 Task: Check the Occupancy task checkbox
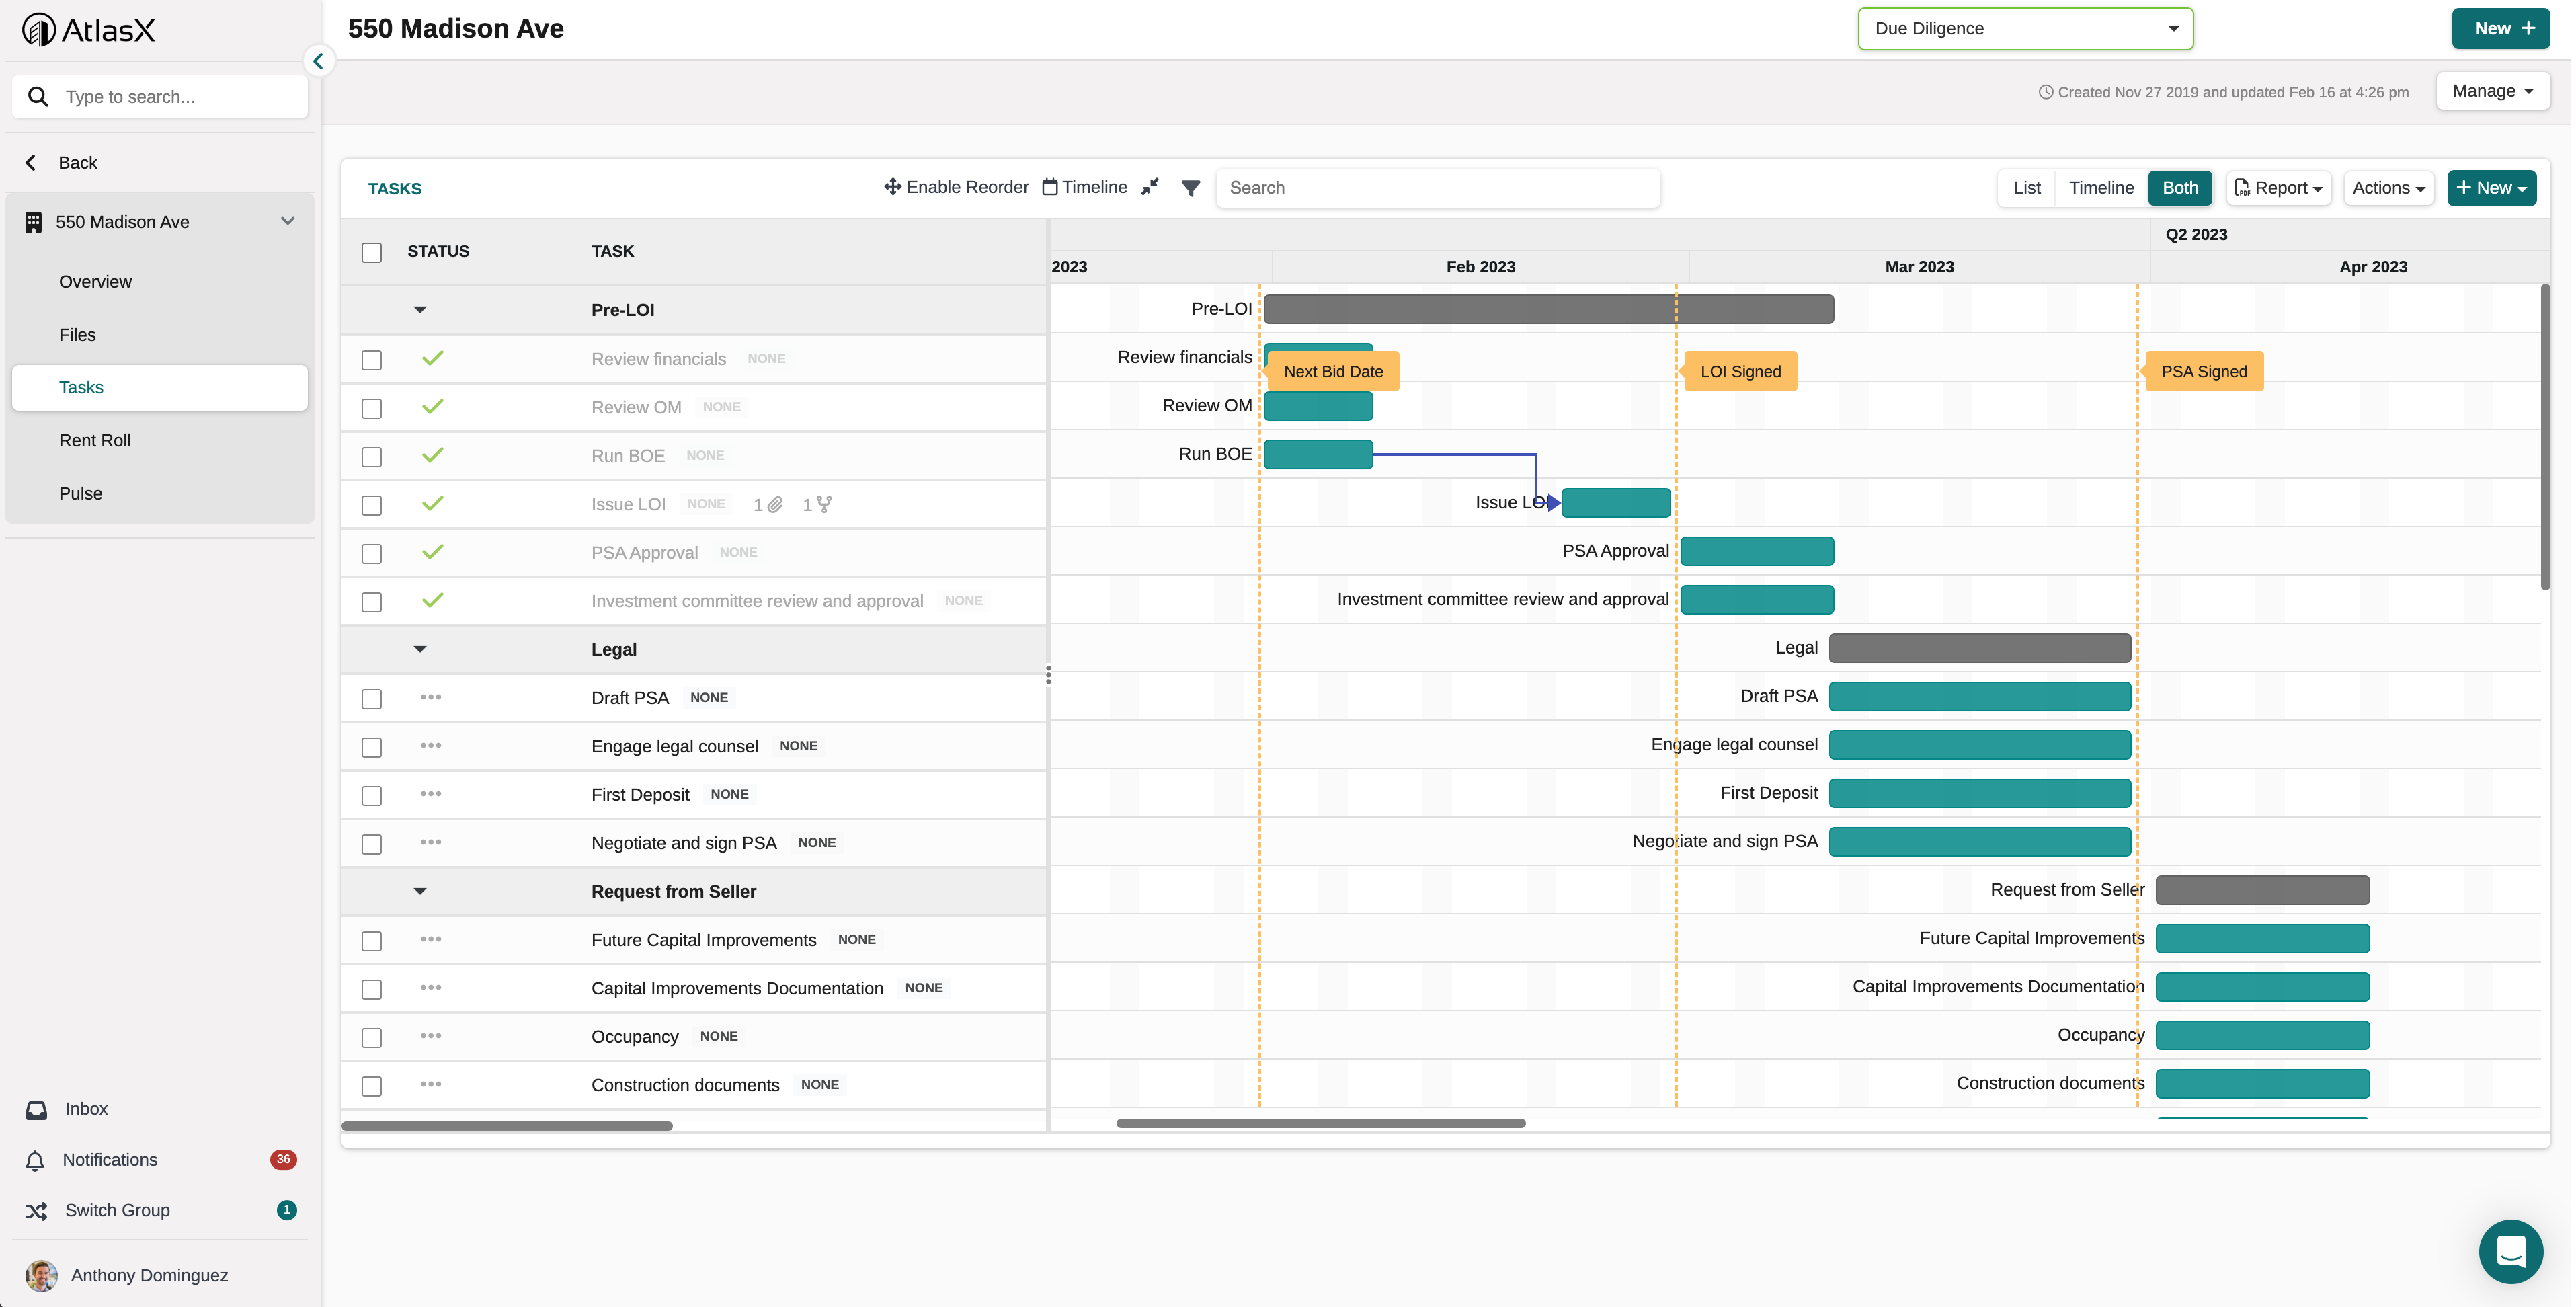[372, 1038]
